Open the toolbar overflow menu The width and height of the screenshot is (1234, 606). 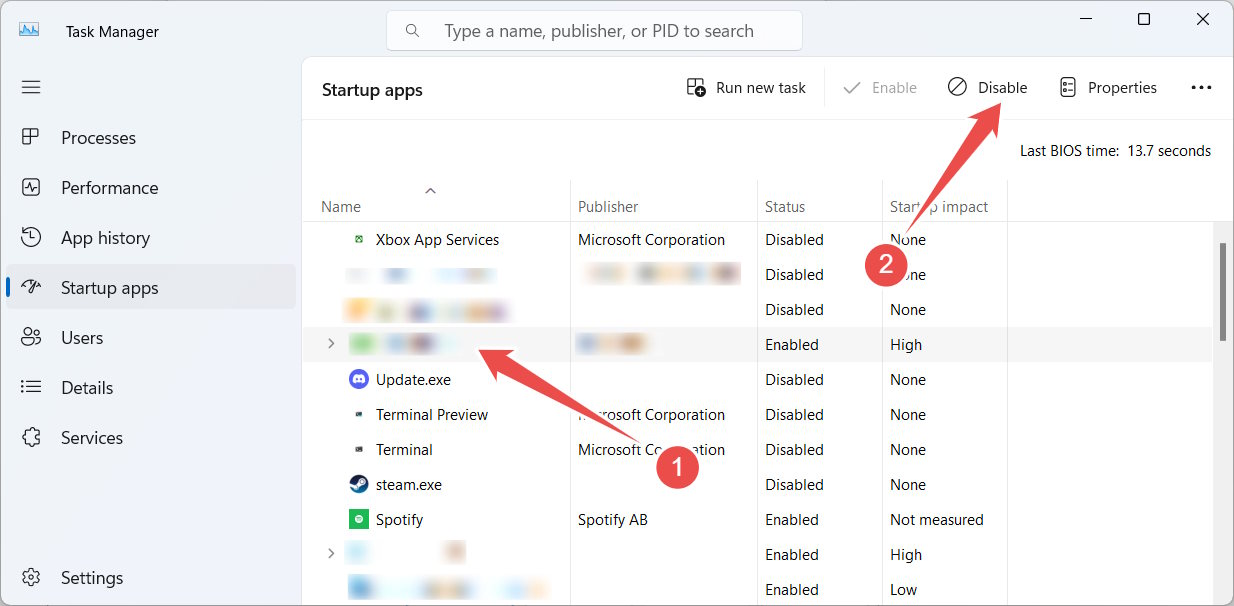[x=1201, y=87]
